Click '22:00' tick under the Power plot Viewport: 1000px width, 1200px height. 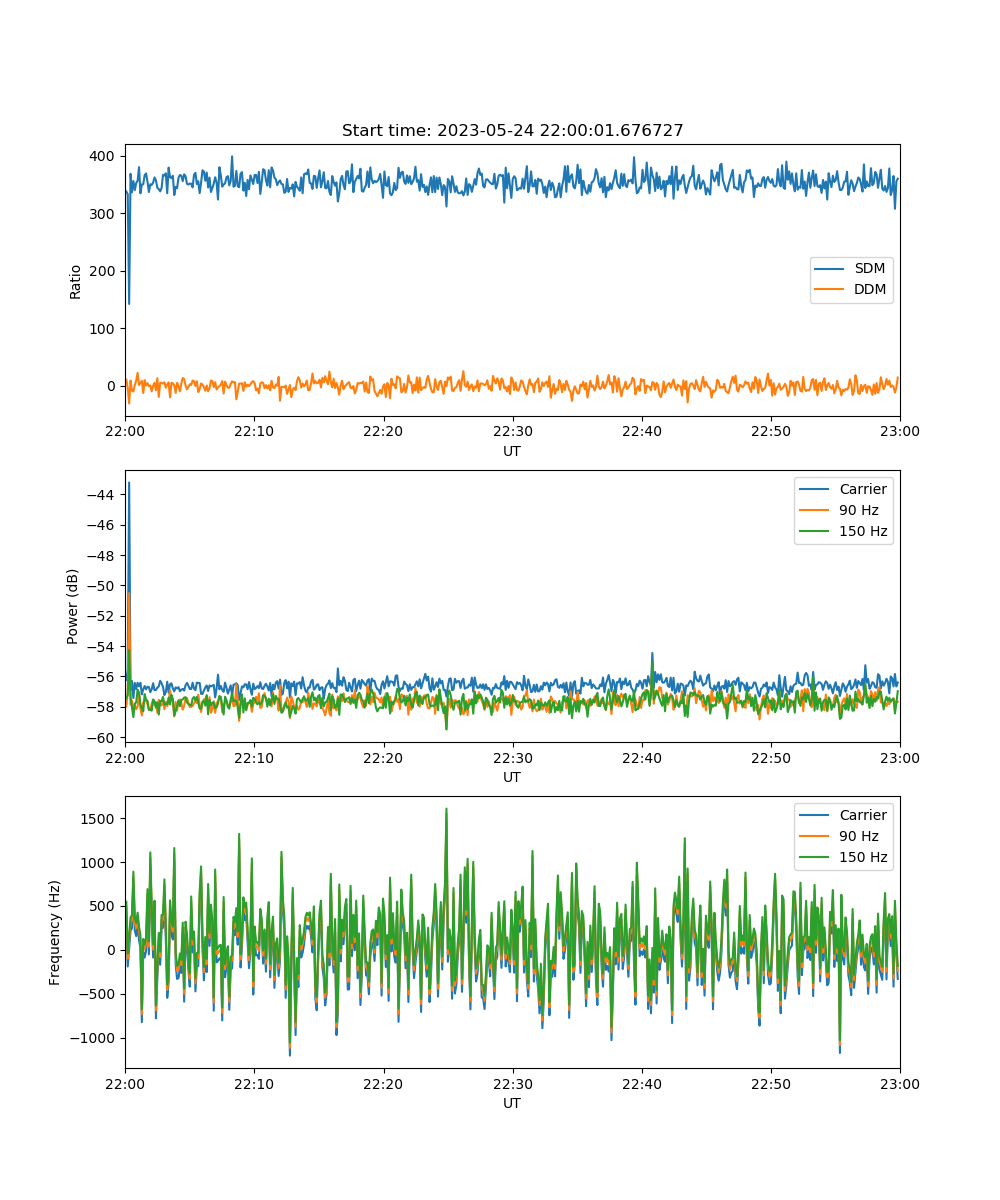pos(125,758)
